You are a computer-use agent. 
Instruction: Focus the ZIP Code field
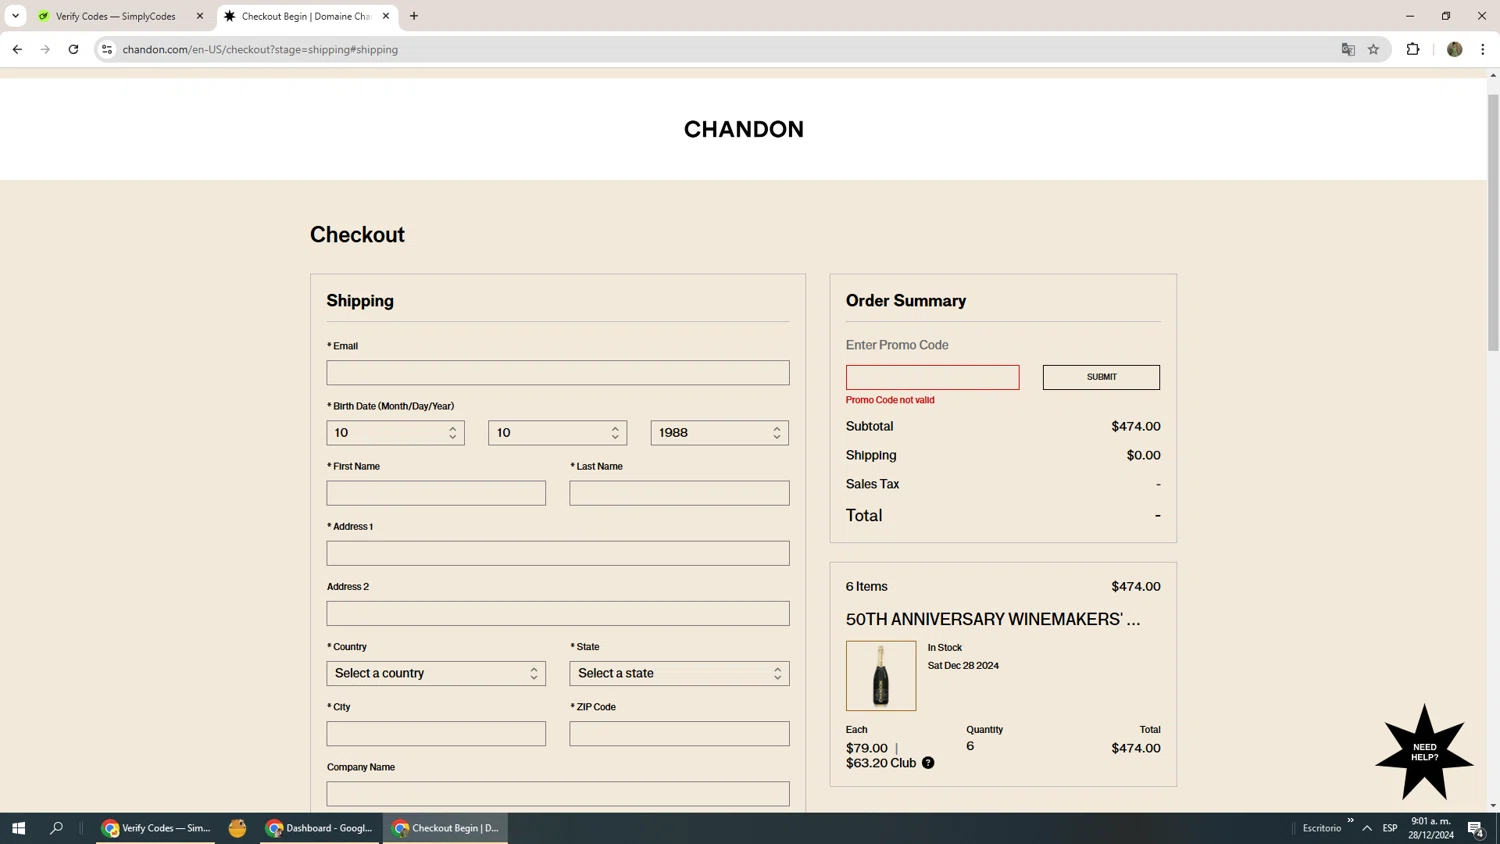[680, 733]
